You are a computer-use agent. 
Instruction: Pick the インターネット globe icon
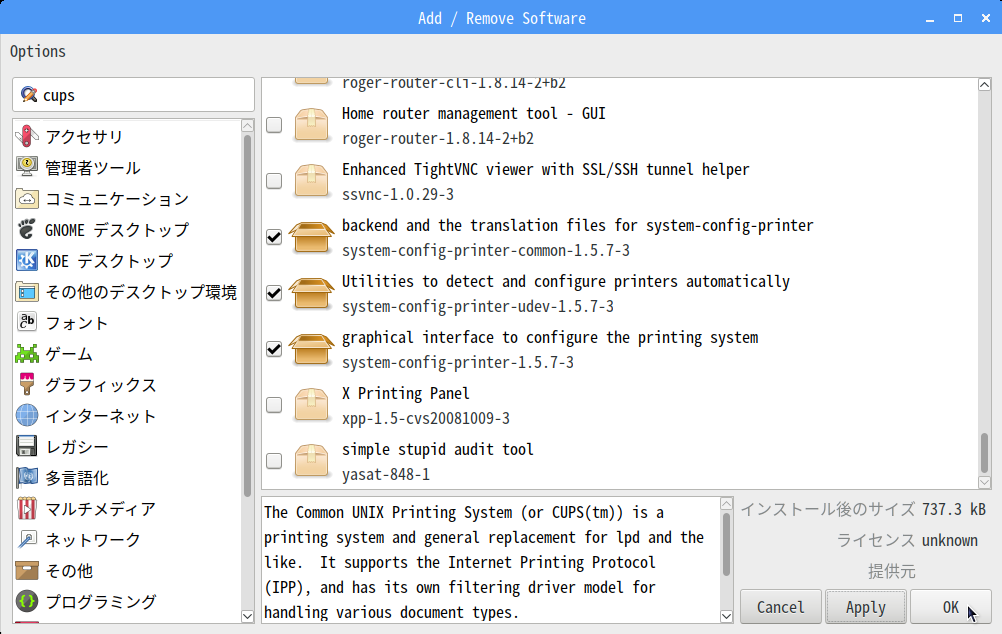(x=27, y=415)
